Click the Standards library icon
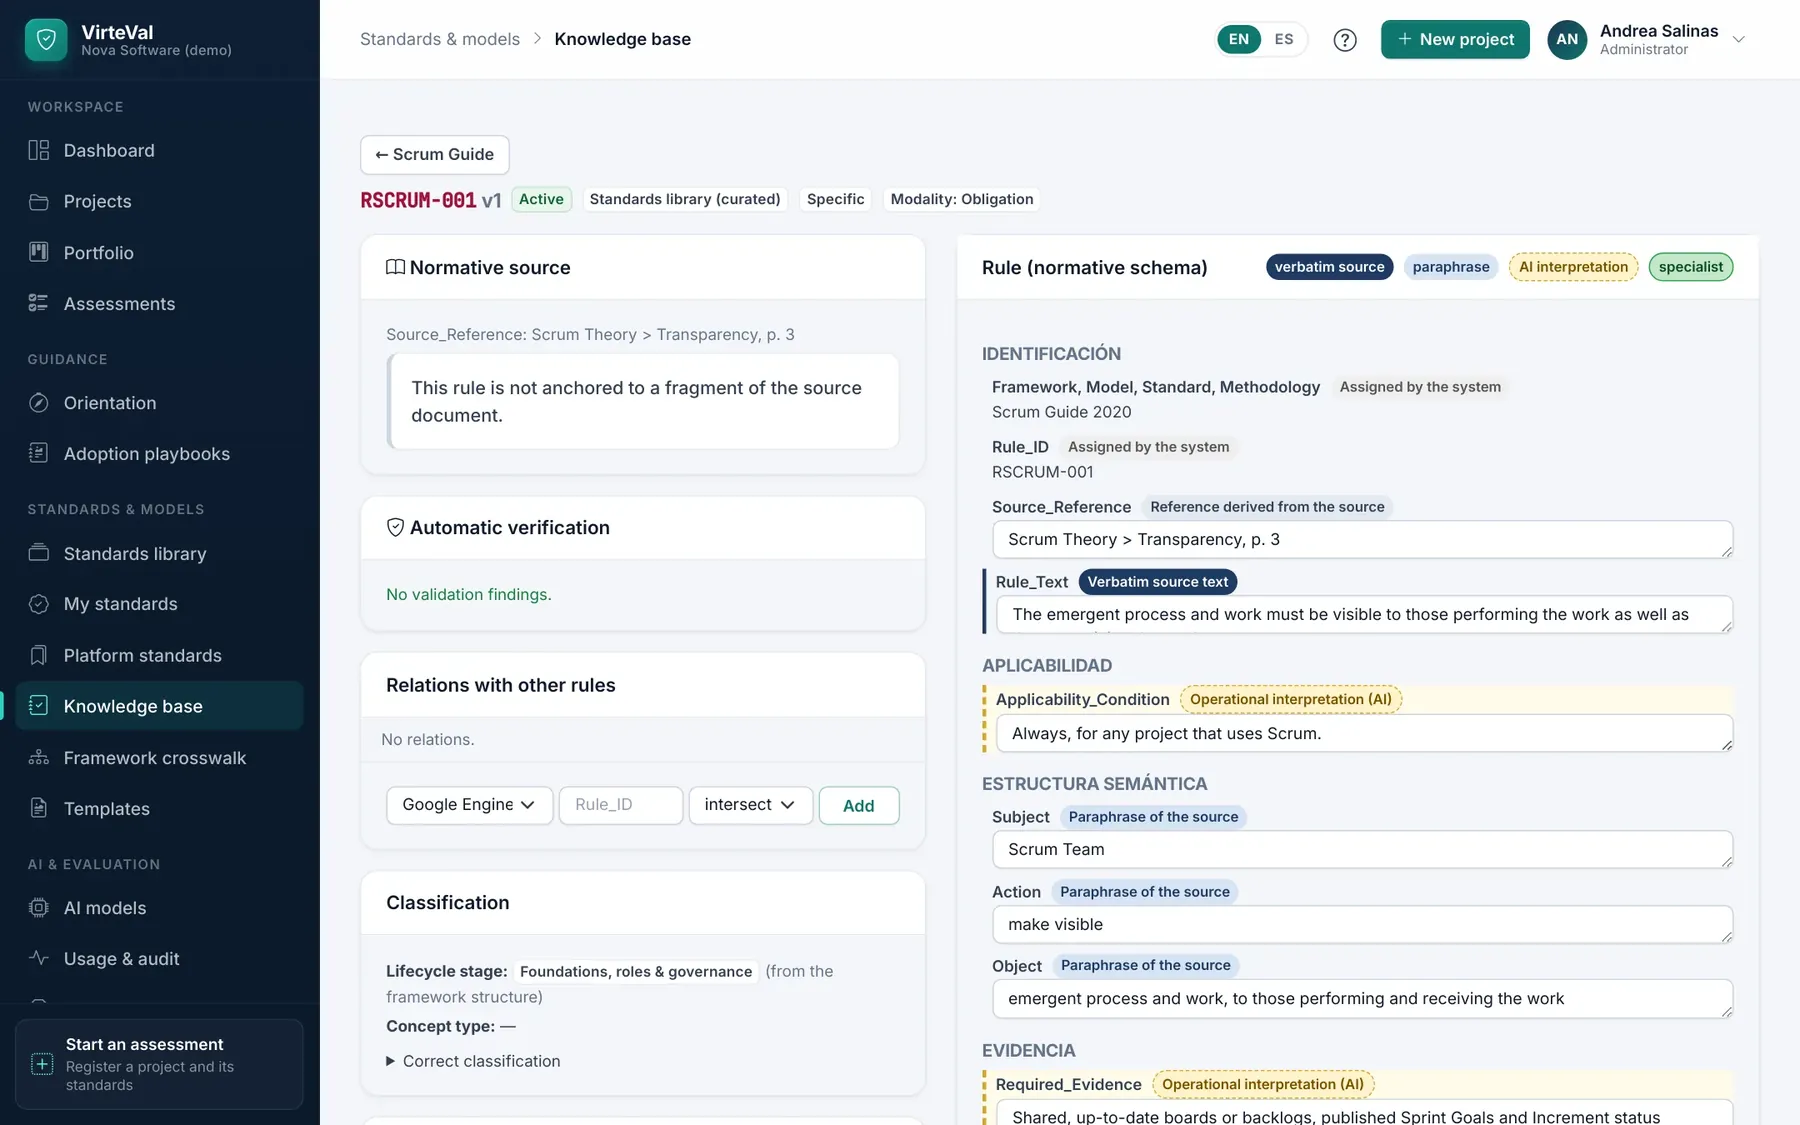The width and height of the screenshot is (1800, 1125). point(39,553)
